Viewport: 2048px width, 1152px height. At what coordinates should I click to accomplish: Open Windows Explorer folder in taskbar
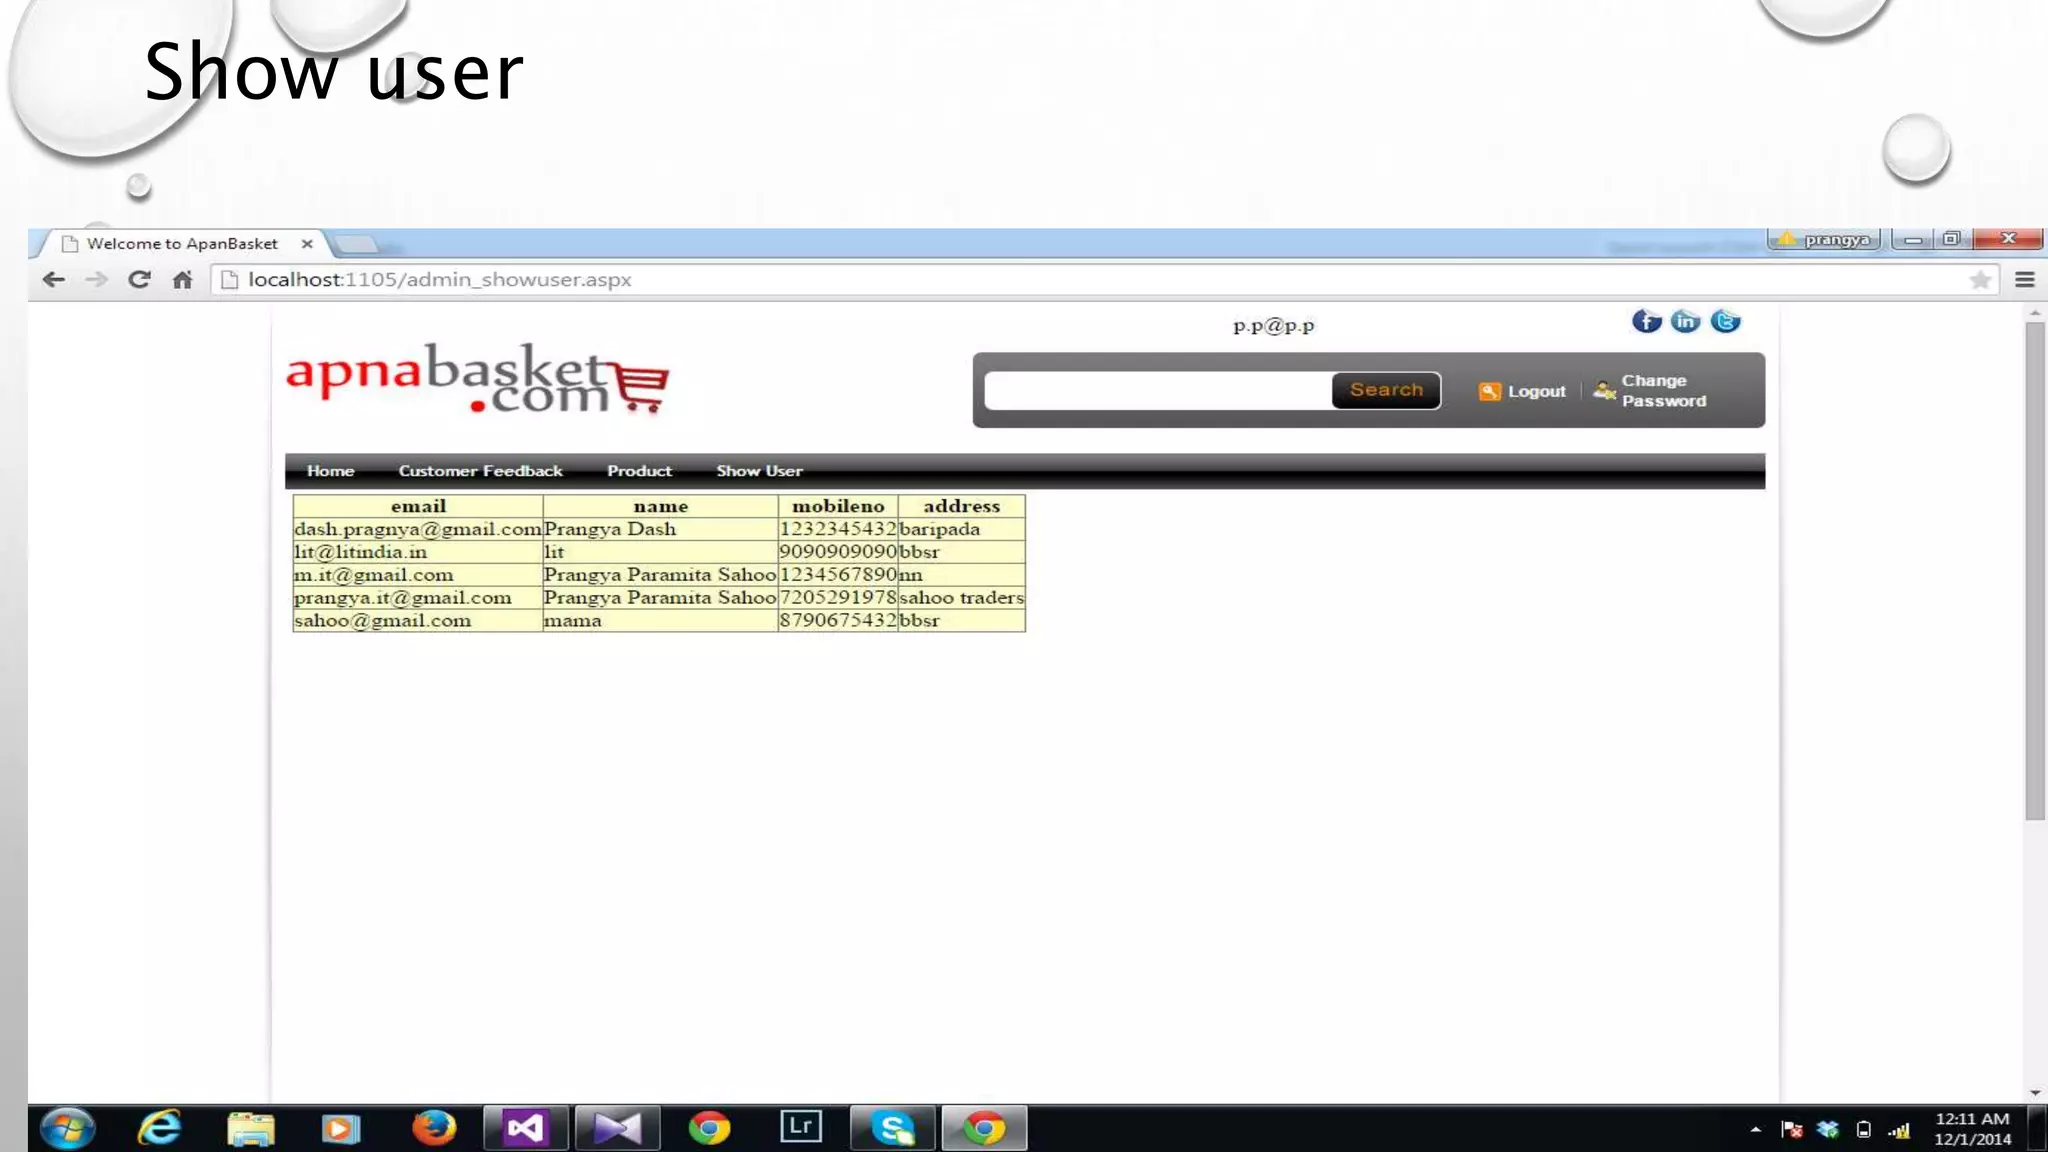click(x=250, y=1129)
